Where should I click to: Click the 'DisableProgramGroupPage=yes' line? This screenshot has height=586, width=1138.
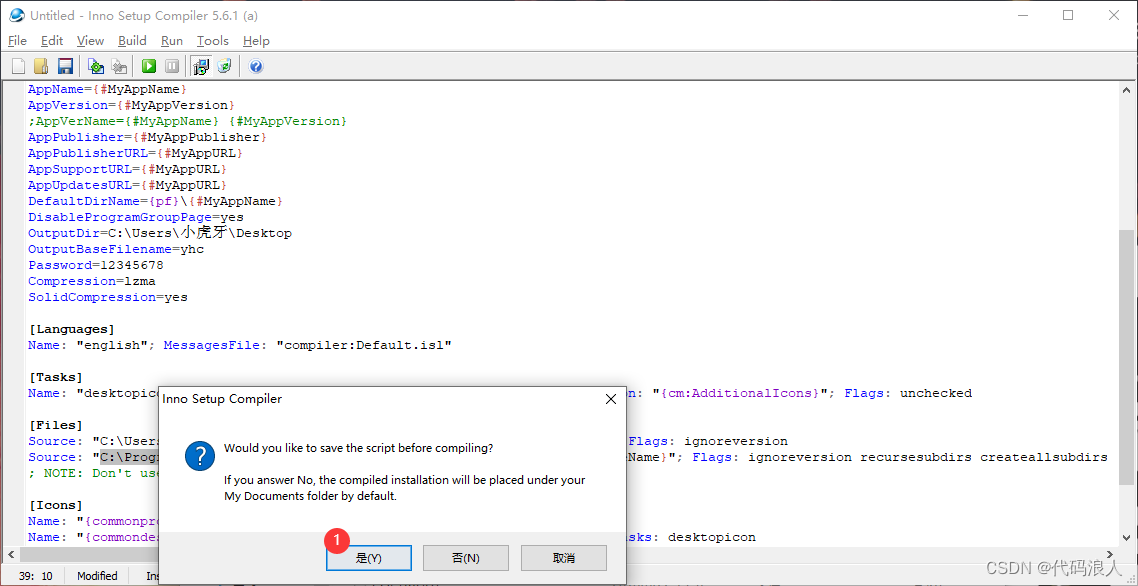[136, 217]
